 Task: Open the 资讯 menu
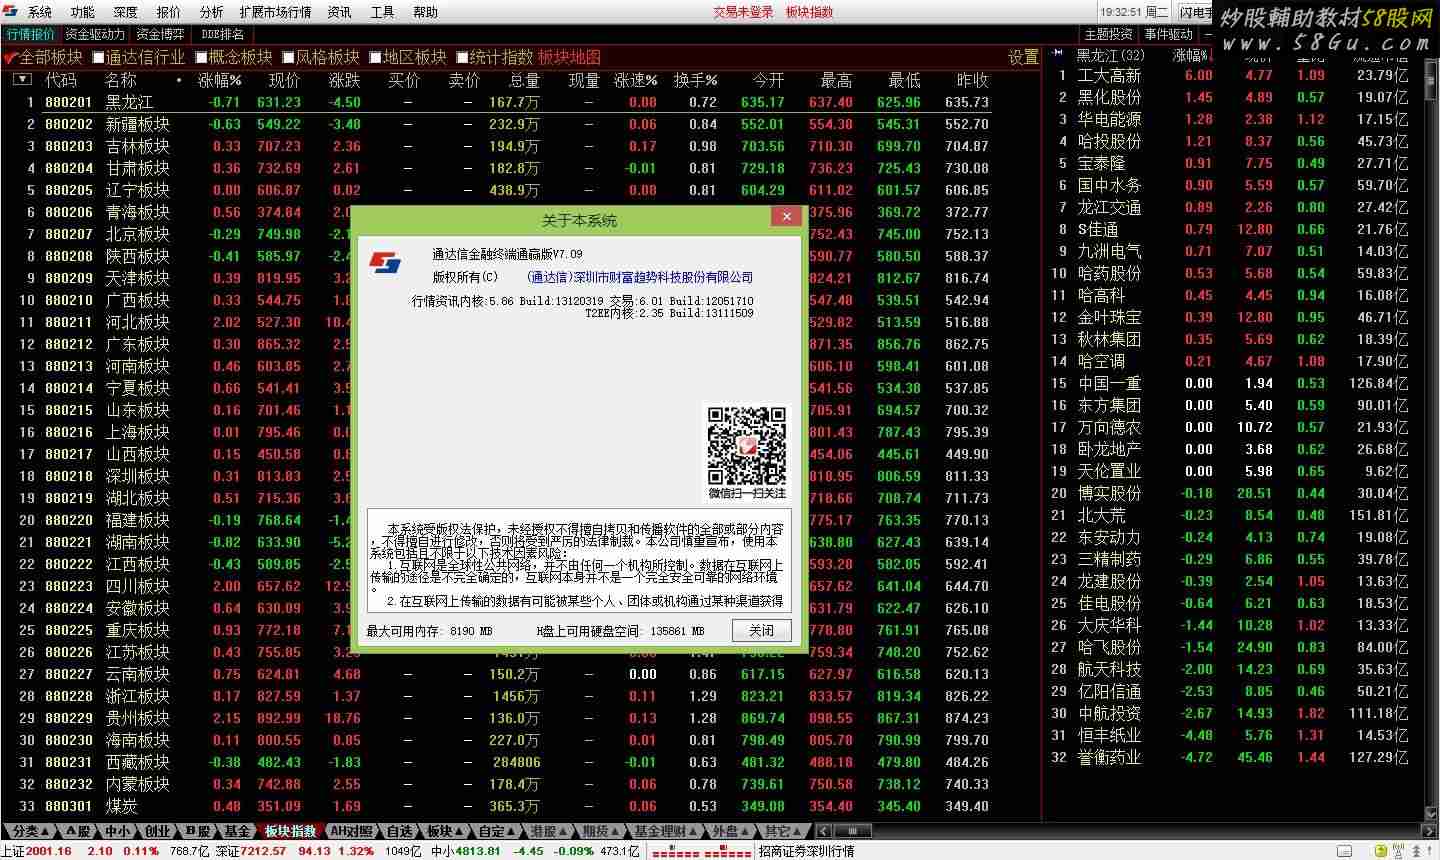point(340,12)
